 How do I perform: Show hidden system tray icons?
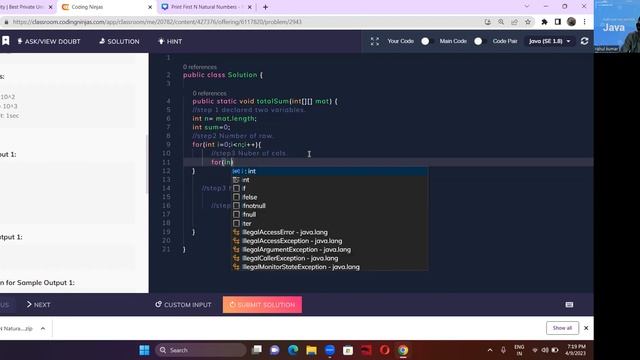pos(490,350)
